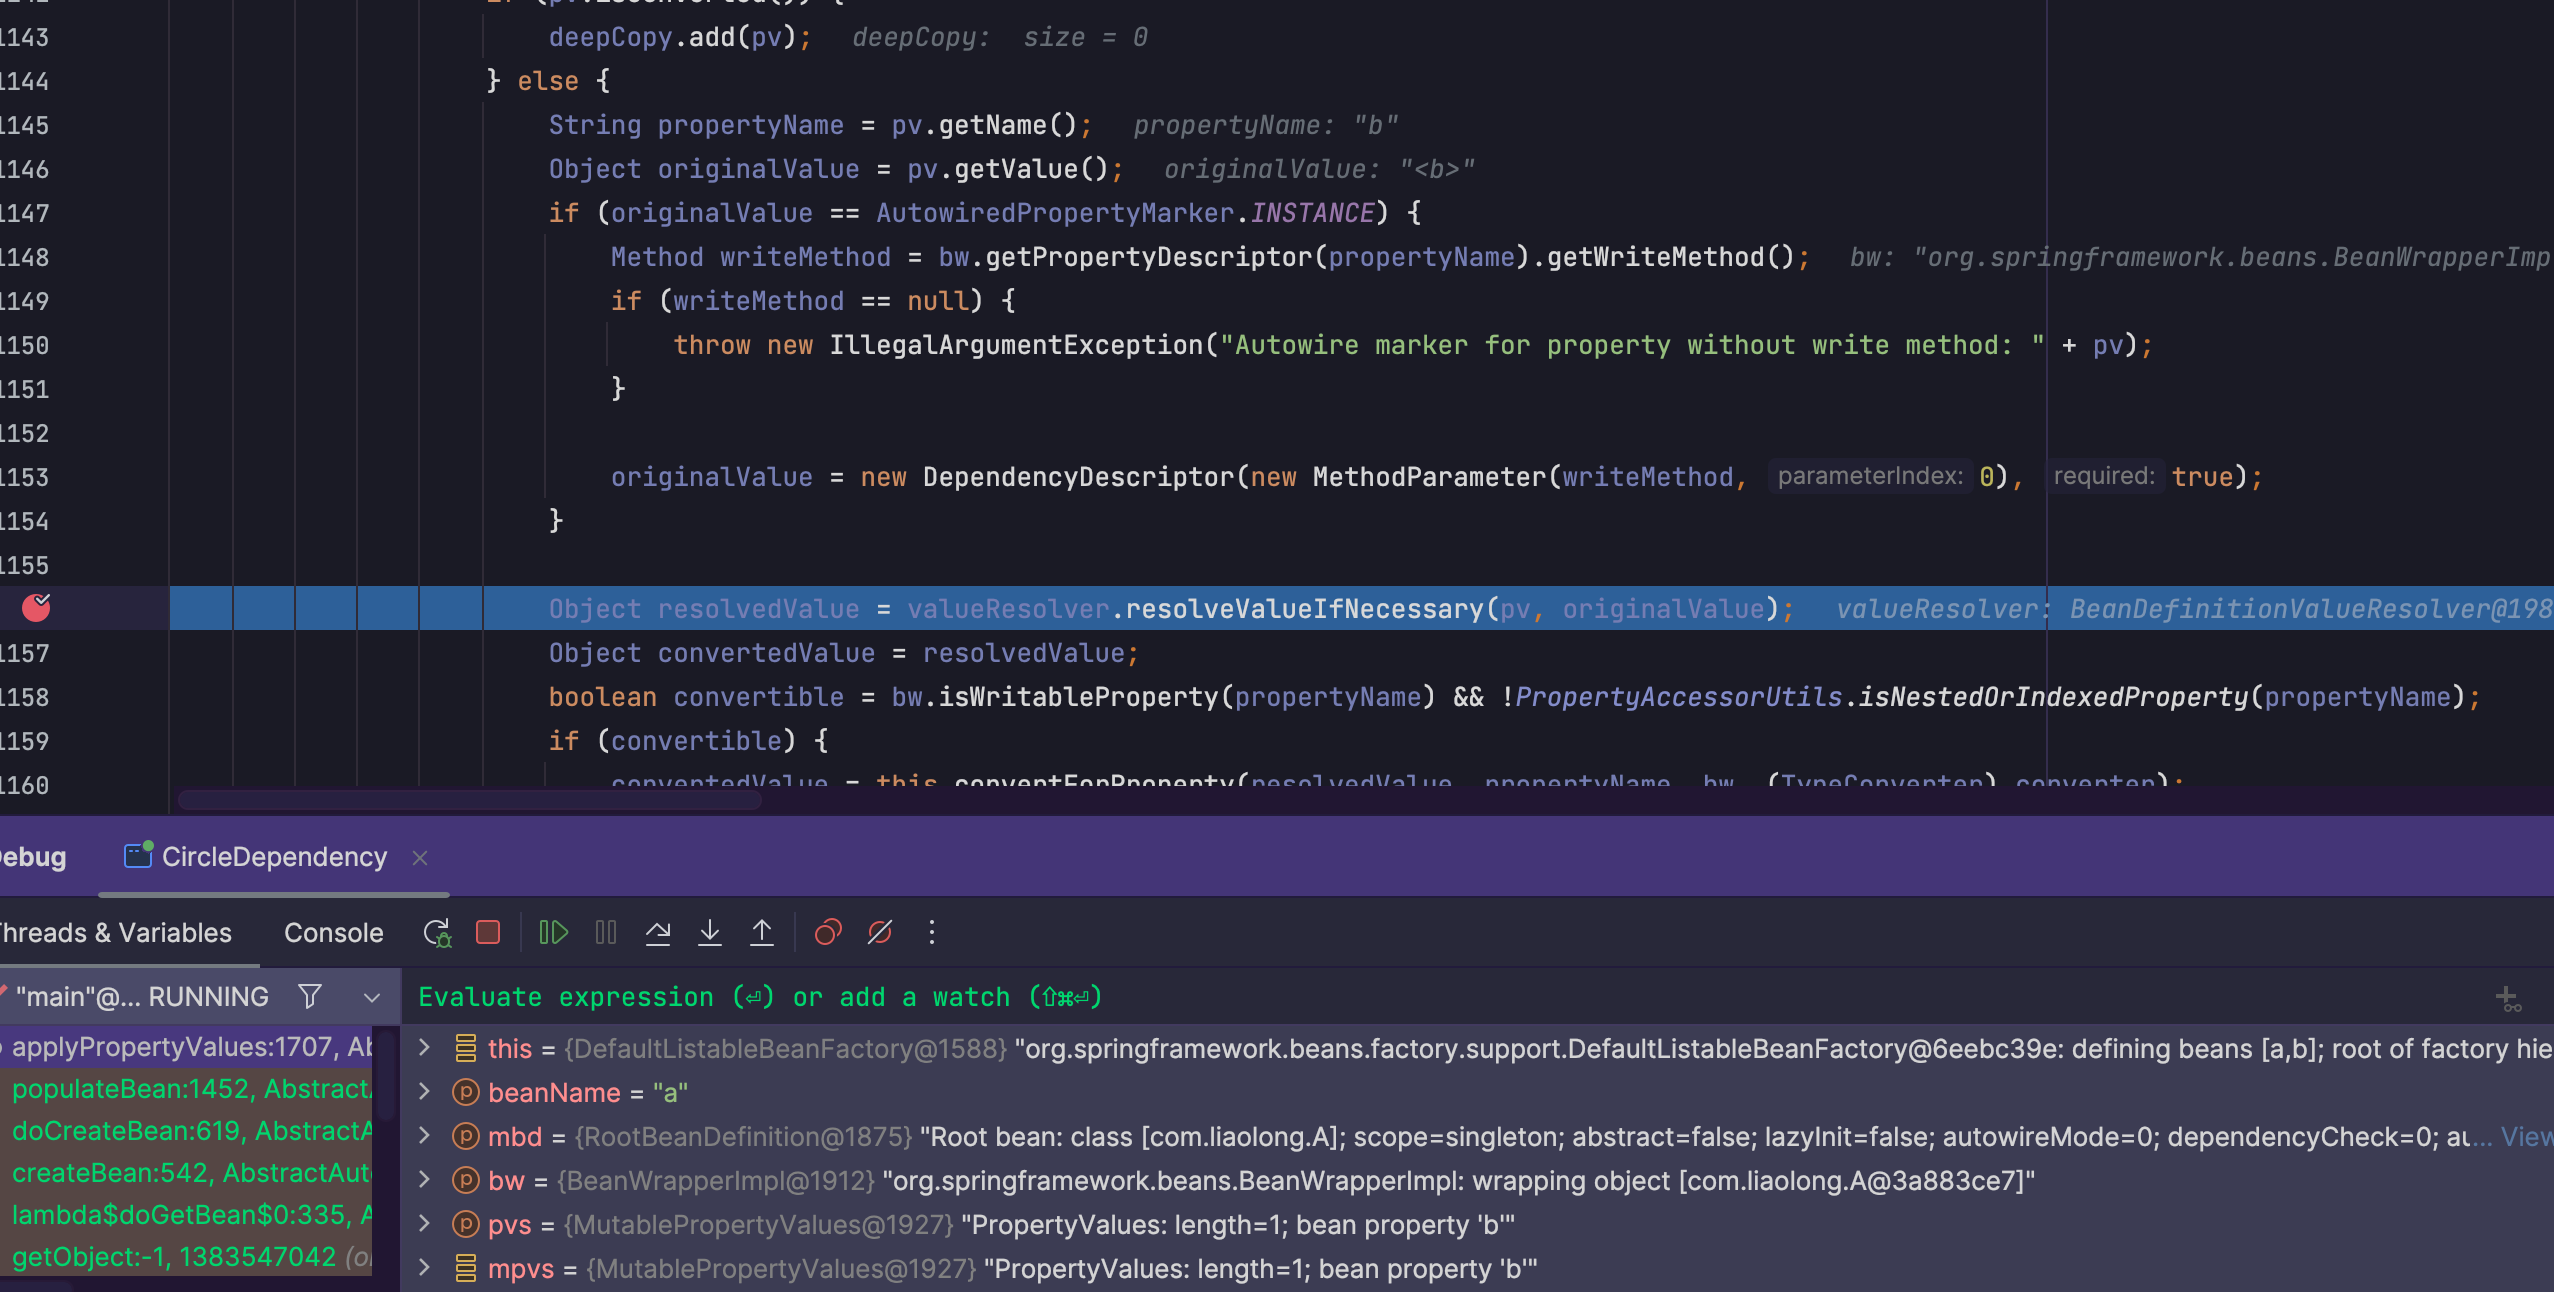Expand the 'mbd' variable node
Screen dimensions: 2554x1292
click(424, 1136)
